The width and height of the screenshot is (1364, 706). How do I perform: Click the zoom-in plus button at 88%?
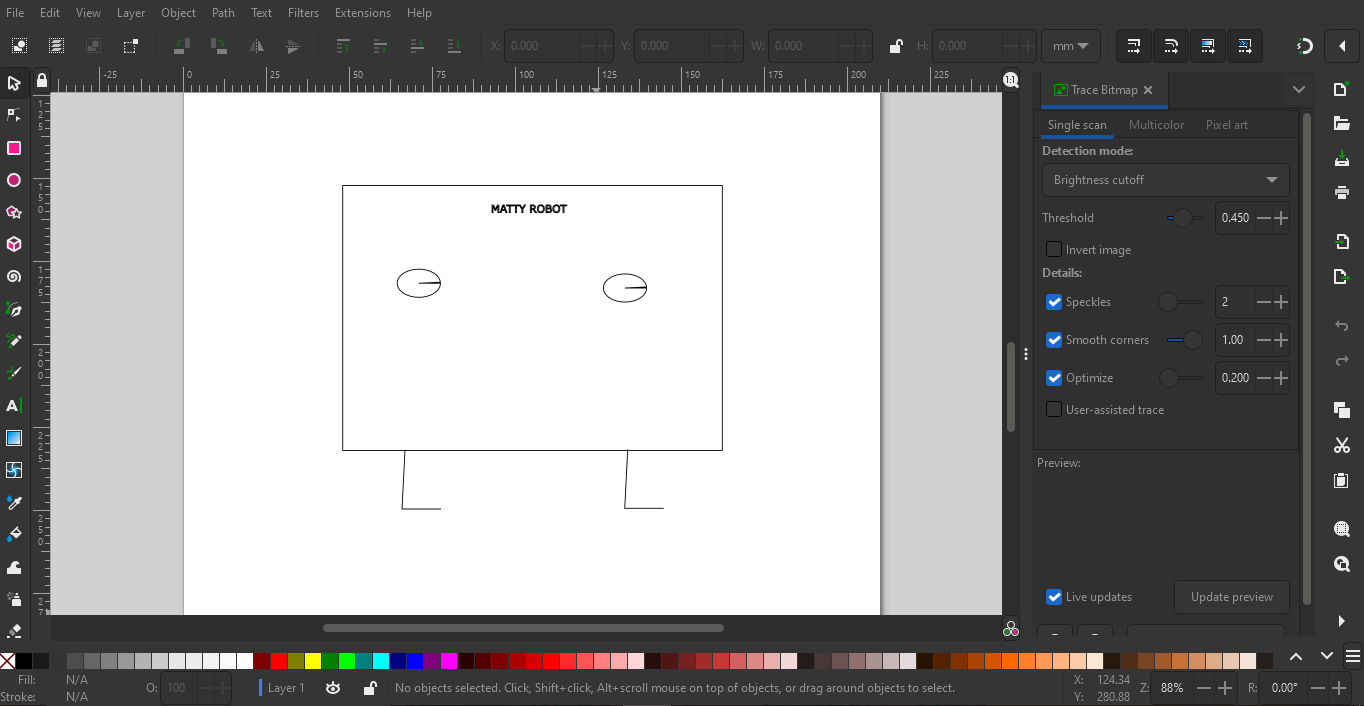pyautogui.click(x=1225, y=688)
